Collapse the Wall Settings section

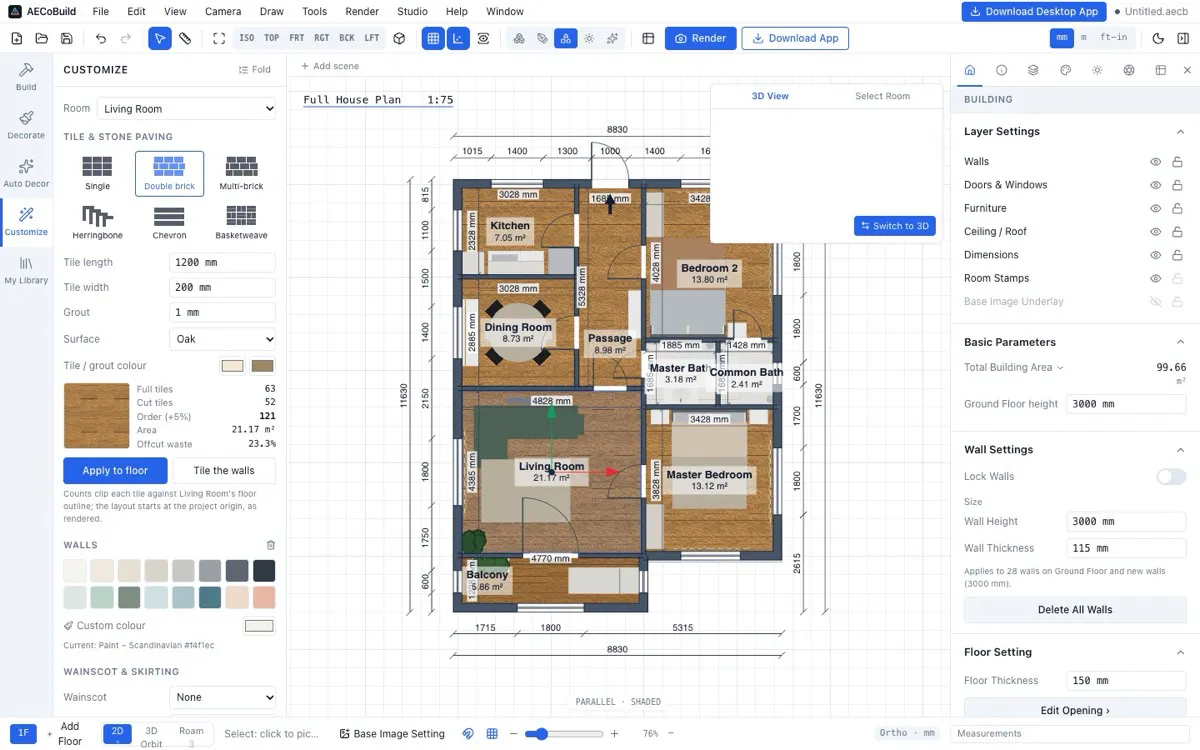tap(1180, 450)
